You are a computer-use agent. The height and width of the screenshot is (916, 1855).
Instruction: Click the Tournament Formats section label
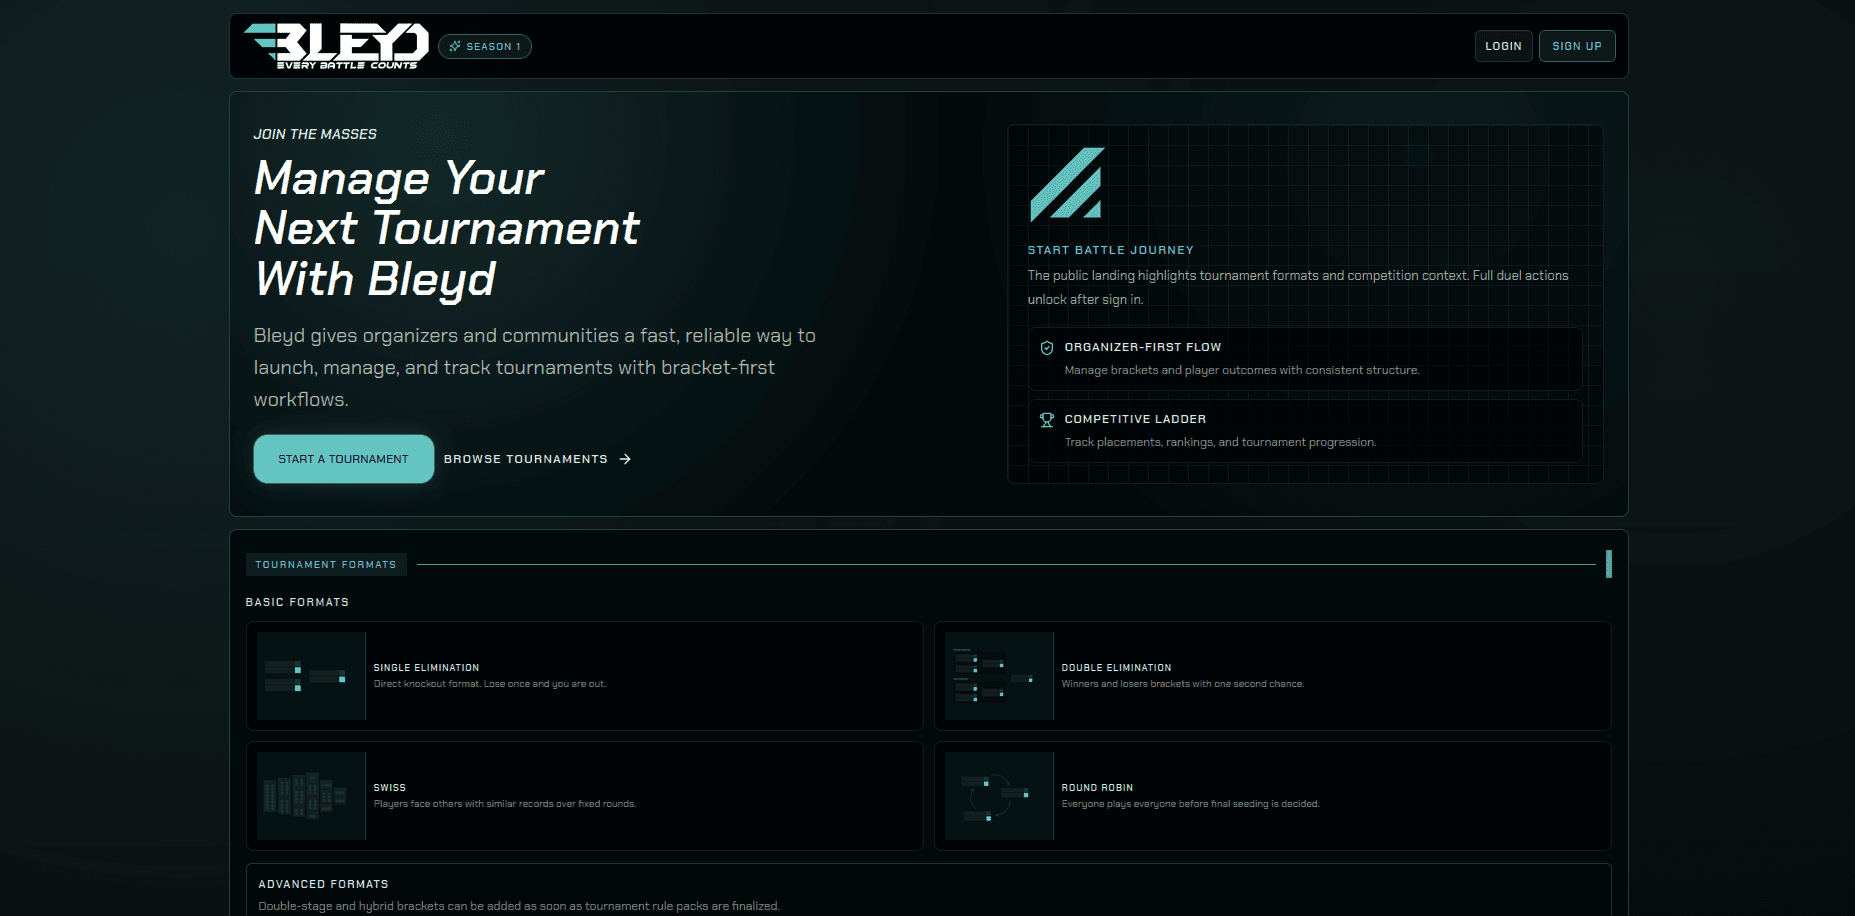point(326,565)
